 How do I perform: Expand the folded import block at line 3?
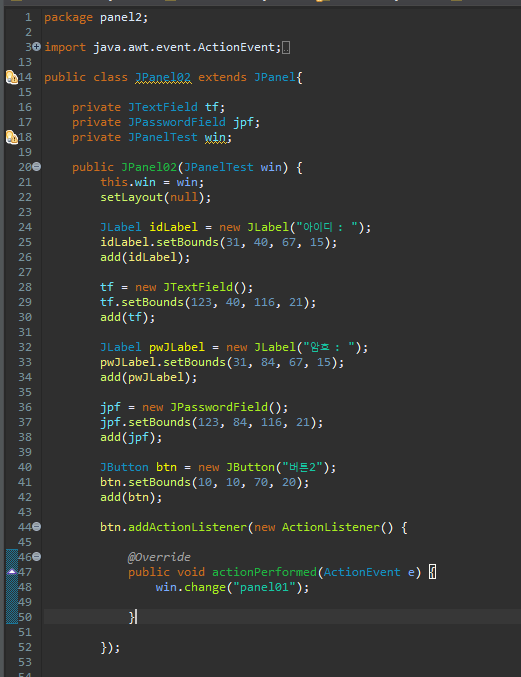click(37, 47)
